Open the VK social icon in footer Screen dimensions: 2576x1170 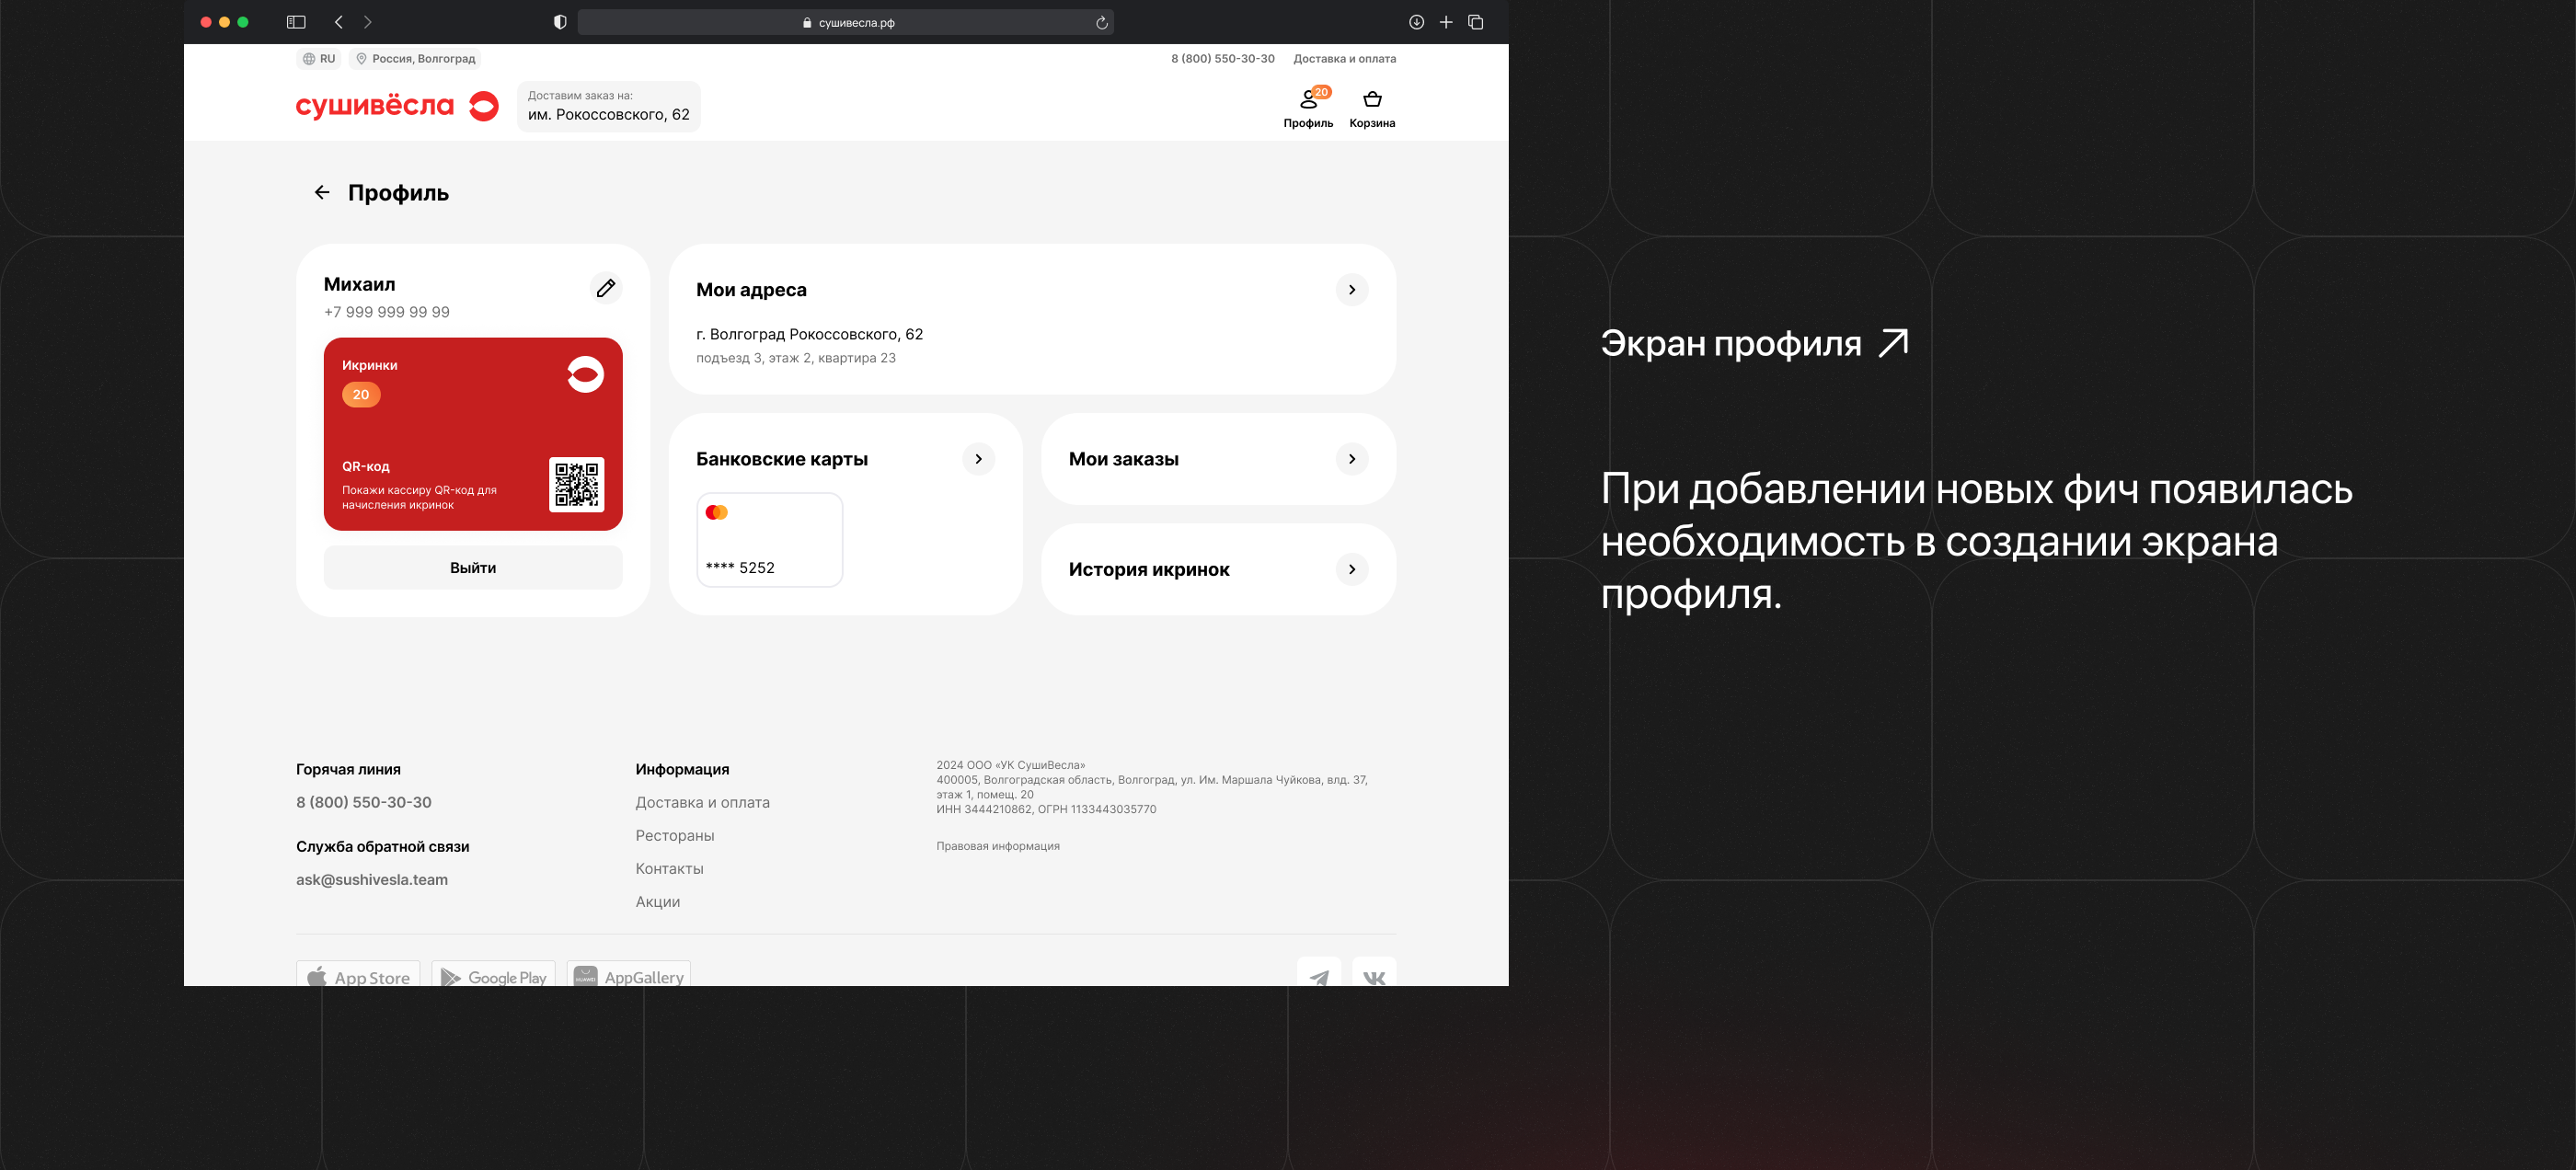click(x=1373, y=975)
